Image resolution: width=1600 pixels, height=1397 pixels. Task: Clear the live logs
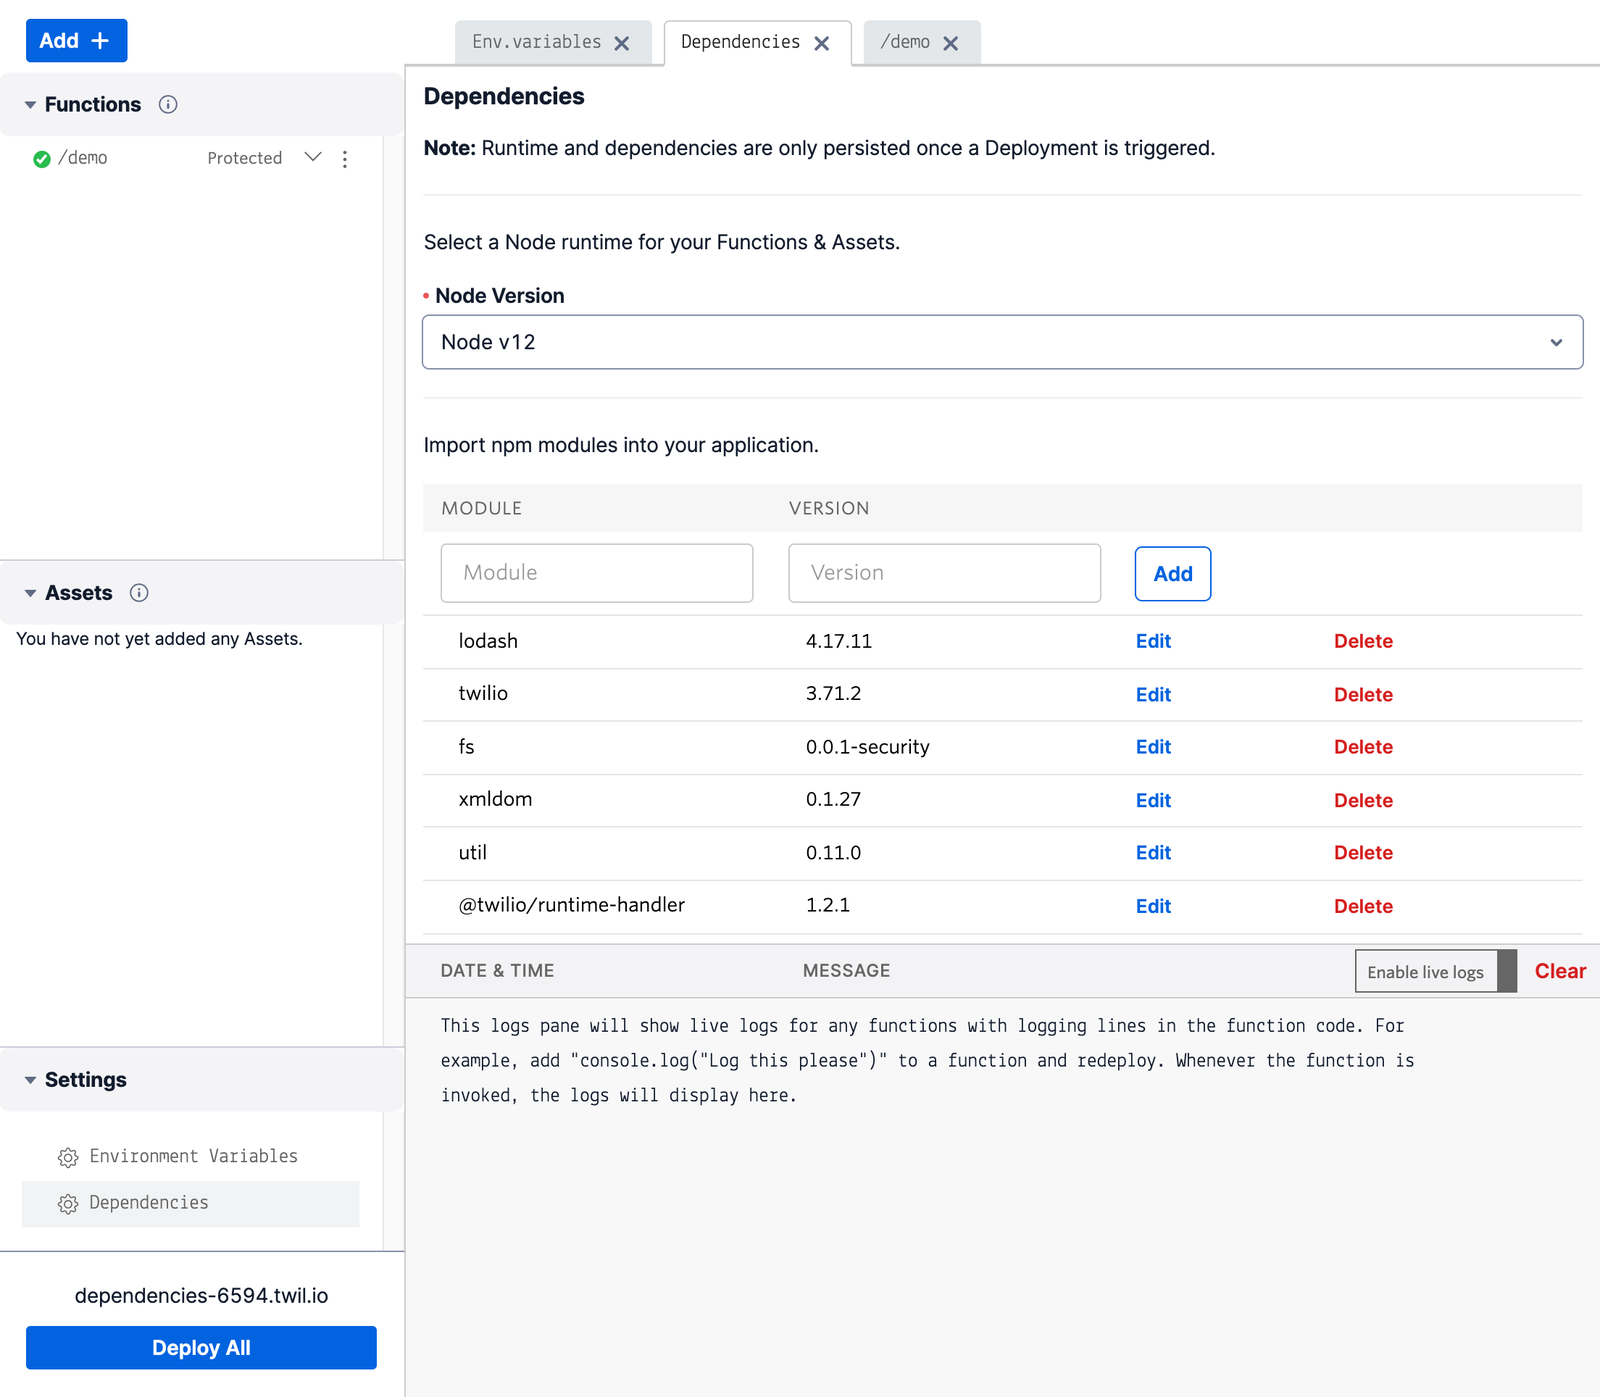point(1559,970)
